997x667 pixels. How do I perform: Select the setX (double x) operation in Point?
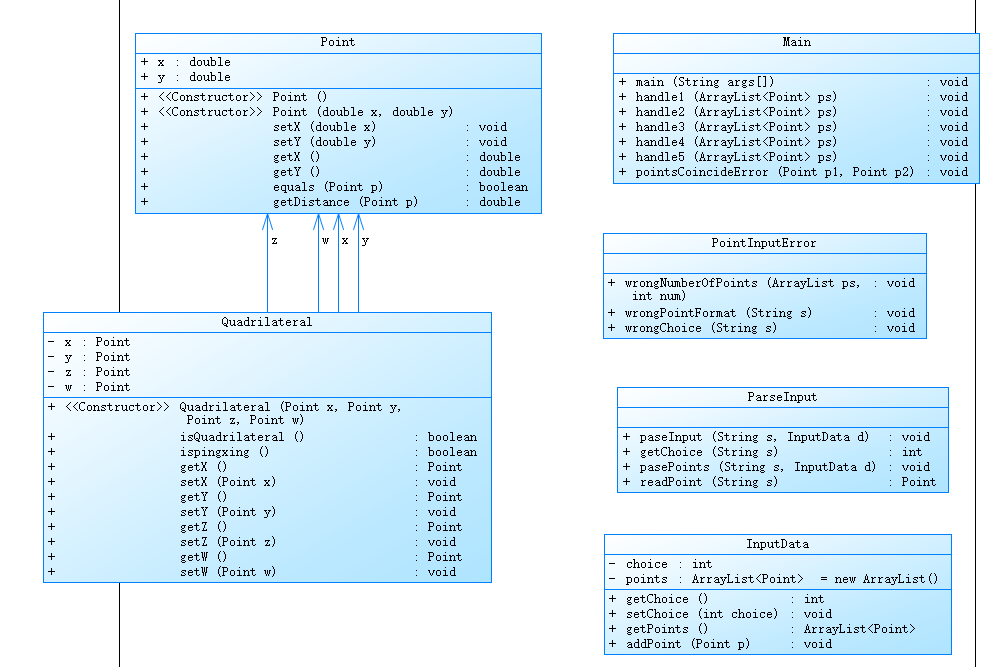click(324, 127)
